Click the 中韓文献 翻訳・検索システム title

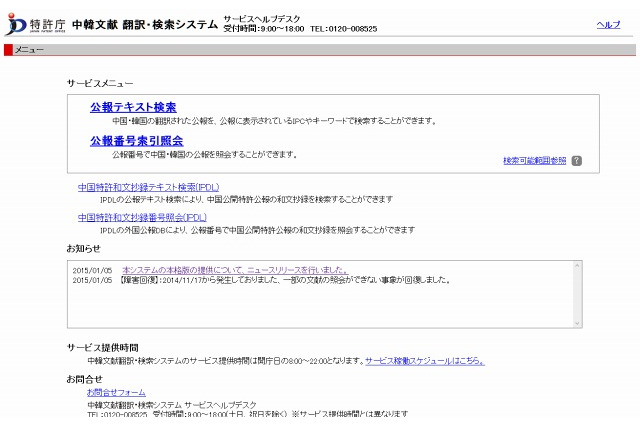(144, 24)
